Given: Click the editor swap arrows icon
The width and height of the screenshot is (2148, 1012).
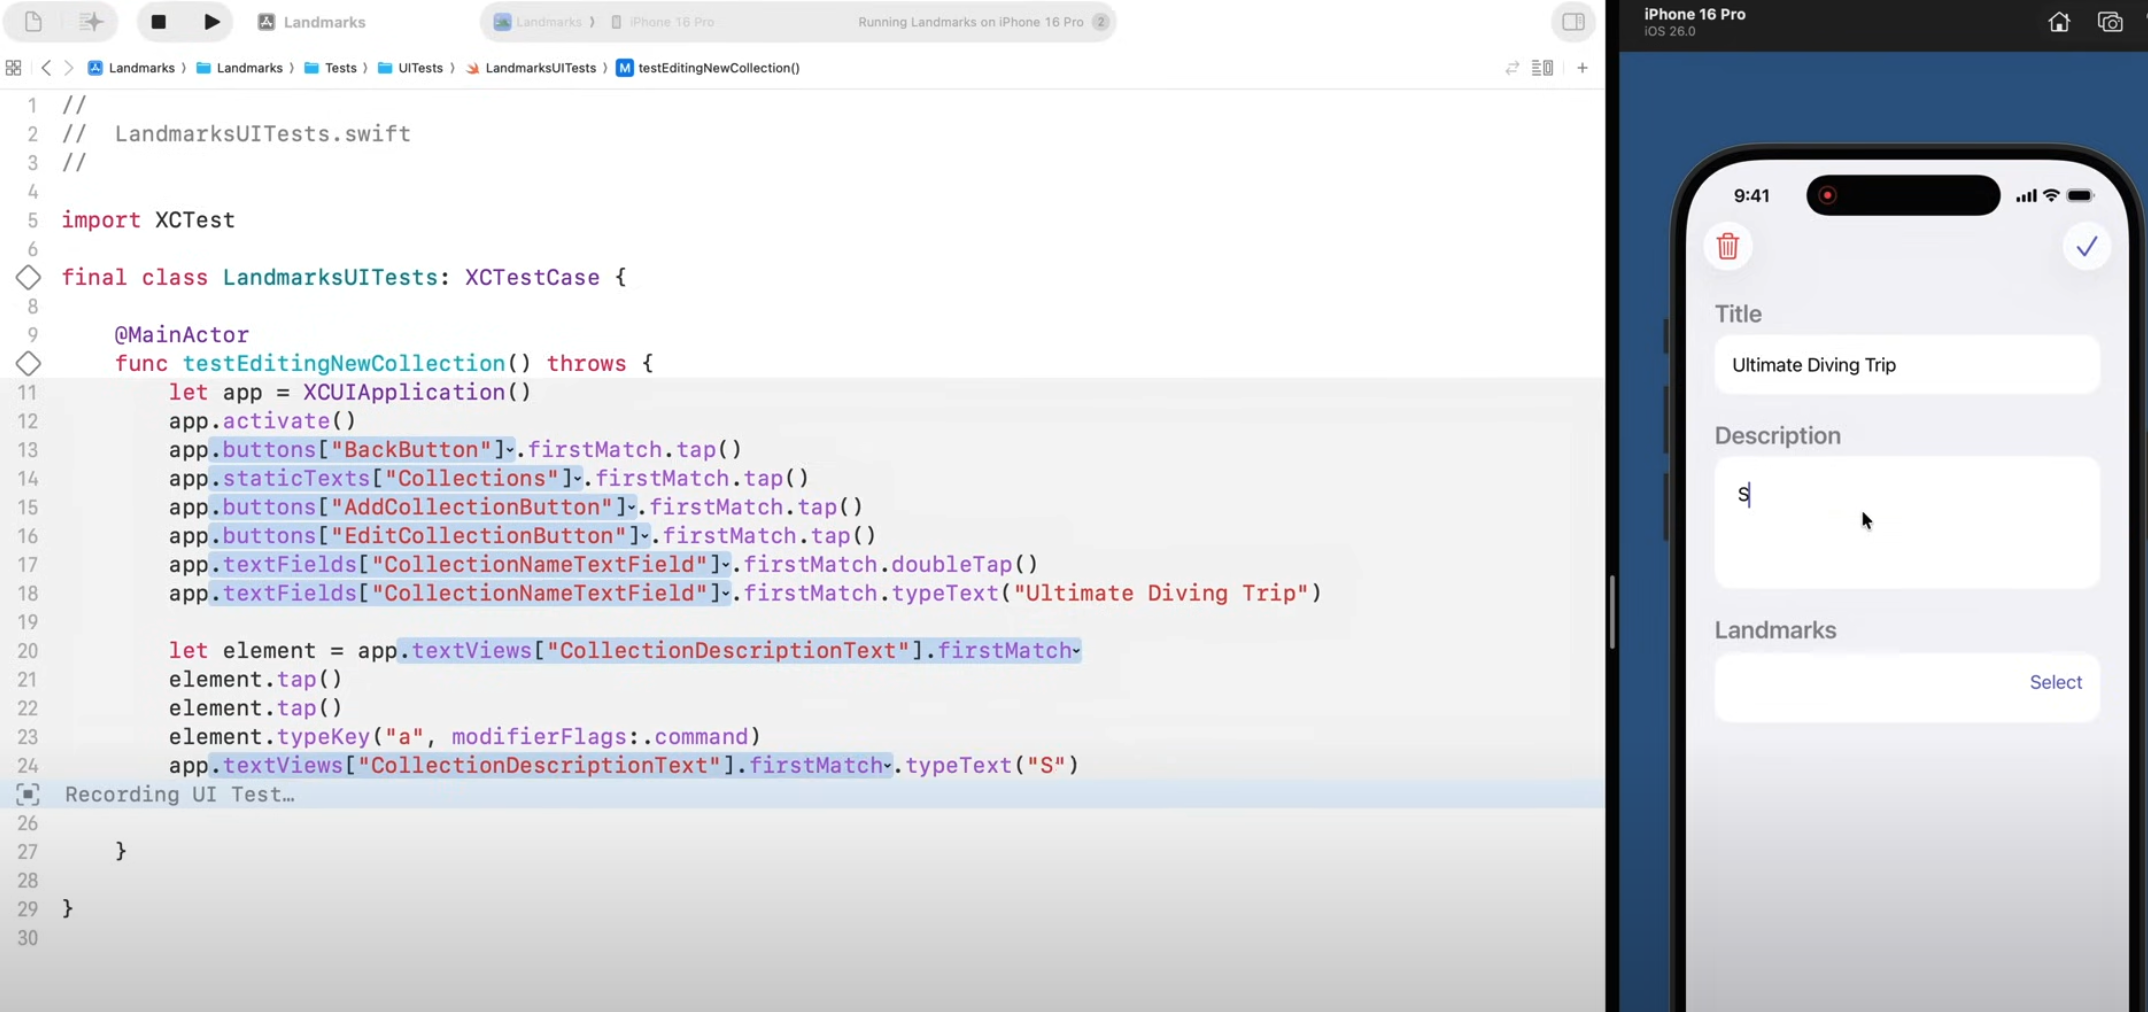Looking at the screenshot, I should [x=1512, y=68].
